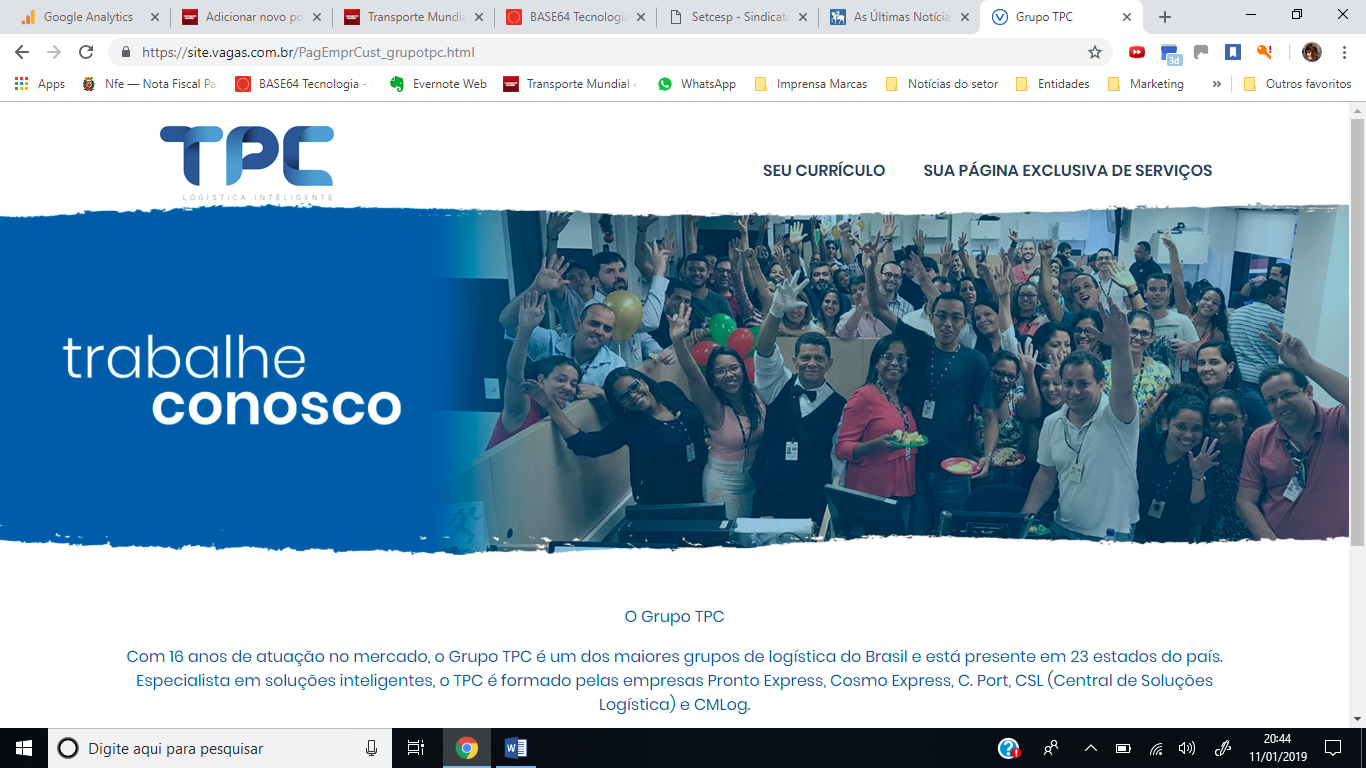Open the Marketing bookmark folder
This screenshot has height=768, width=1366.
coord(1146,84)
